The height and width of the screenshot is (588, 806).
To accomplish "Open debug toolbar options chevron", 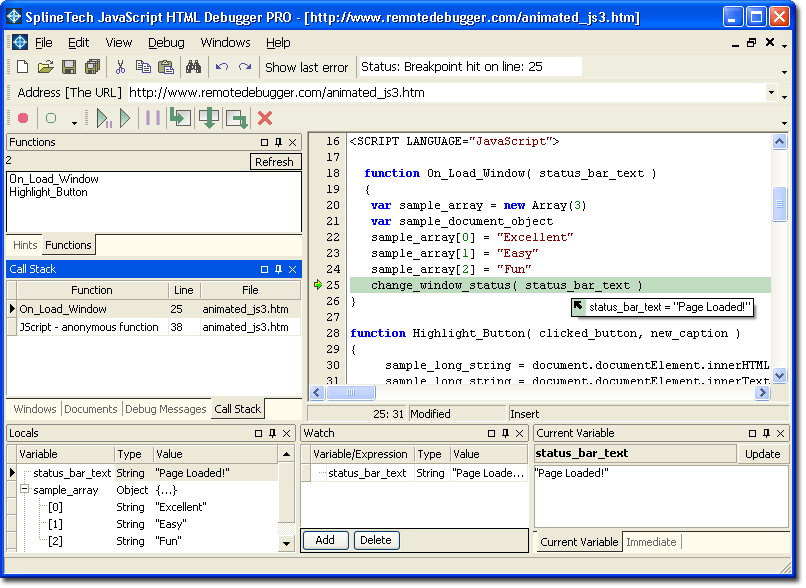I will coord(784,123).
